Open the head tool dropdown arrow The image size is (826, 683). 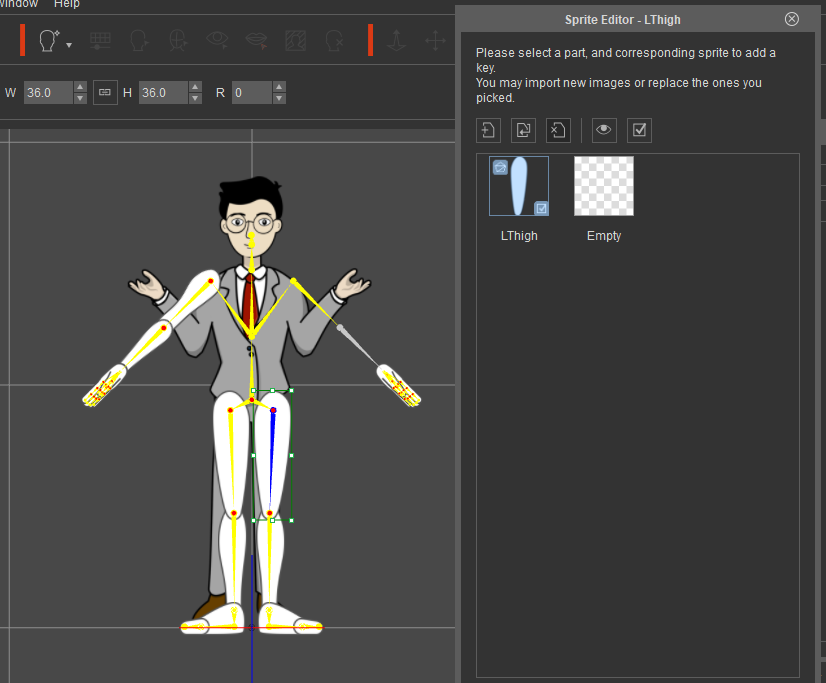click(x=67, y=45)
